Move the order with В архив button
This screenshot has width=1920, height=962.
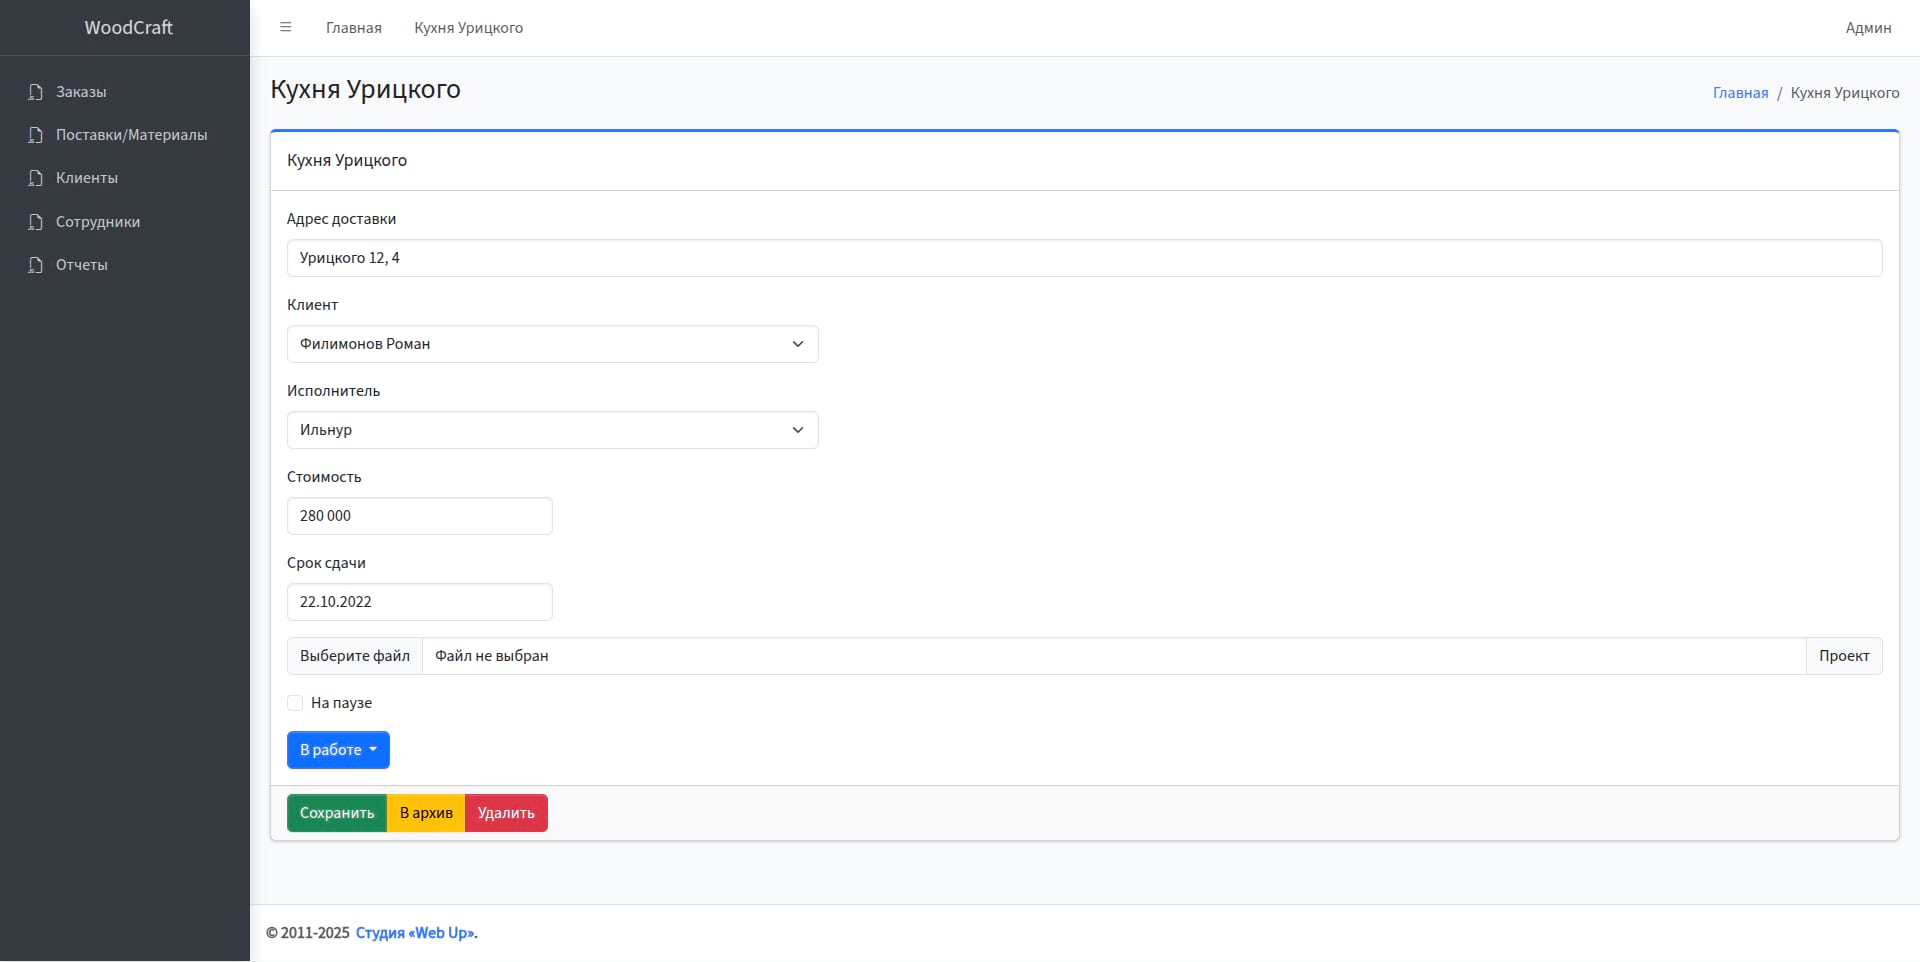pos(426,813)
